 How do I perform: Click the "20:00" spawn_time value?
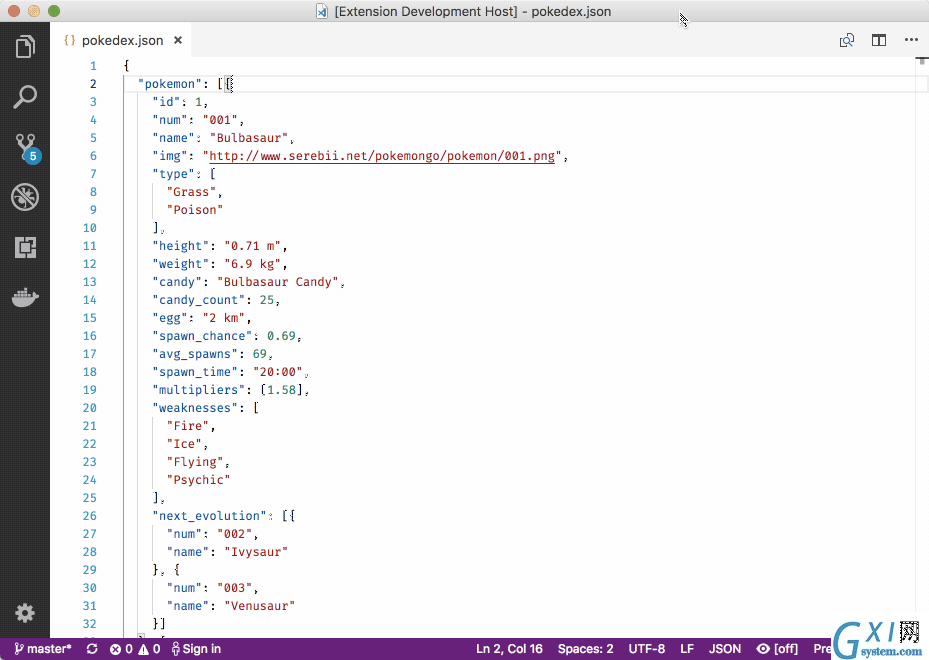[277, 372]
